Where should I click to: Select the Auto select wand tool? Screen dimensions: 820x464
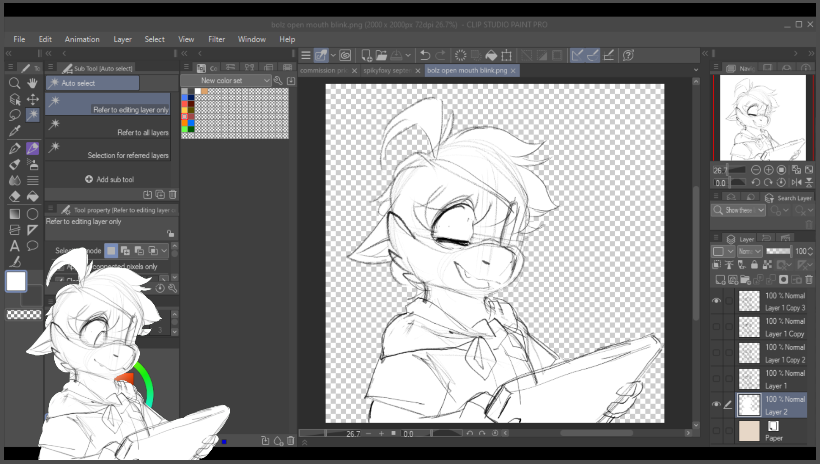[32, 115]
